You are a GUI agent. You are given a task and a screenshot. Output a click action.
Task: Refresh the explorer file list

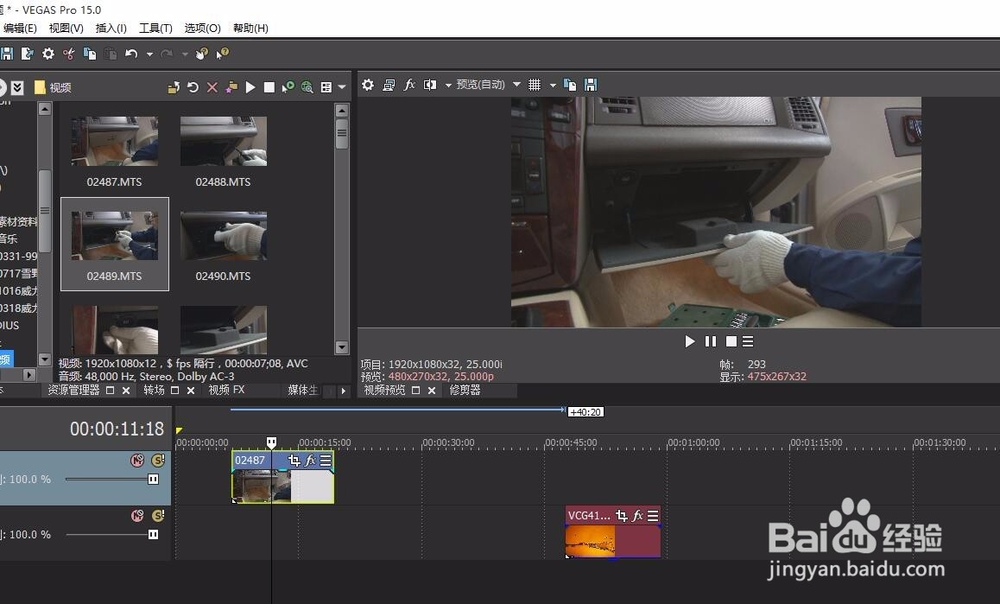(x=193, y=87)
